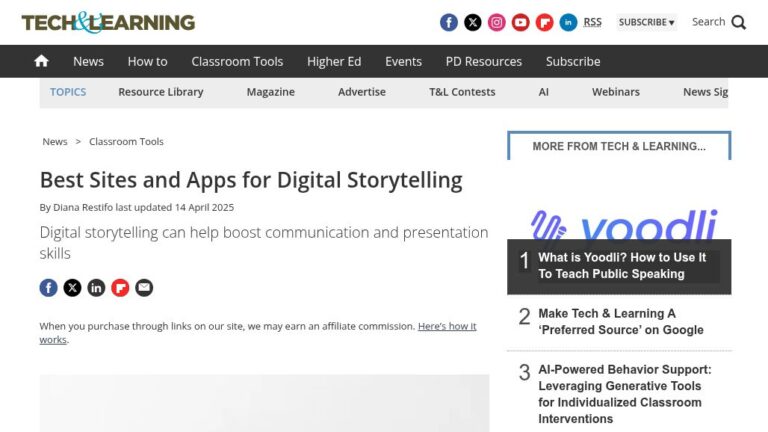Click the Search text field
Screen dimensions: 768x432
point(708,22)
